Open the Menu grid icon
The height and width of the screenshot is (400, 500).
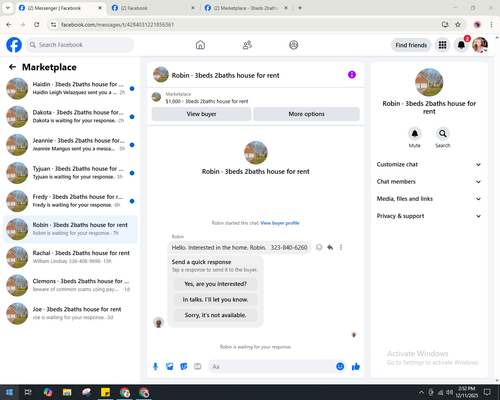point(442,45)
